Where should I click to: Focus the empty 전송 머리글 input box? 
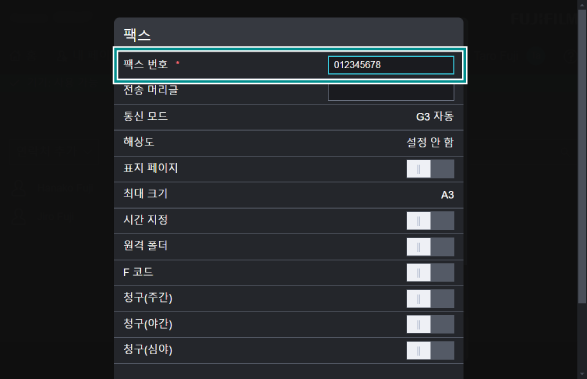391,92
